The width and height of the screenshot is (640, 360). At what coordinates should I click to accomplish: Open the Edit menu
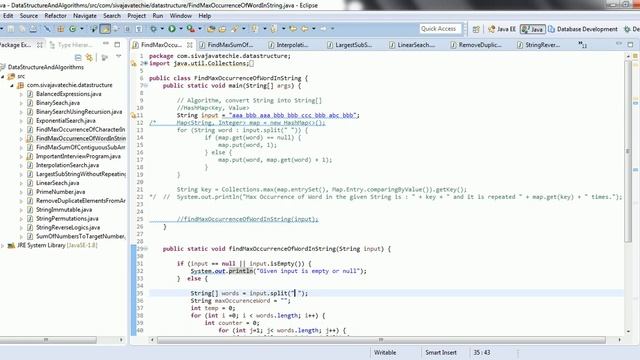tap(8, 16)
